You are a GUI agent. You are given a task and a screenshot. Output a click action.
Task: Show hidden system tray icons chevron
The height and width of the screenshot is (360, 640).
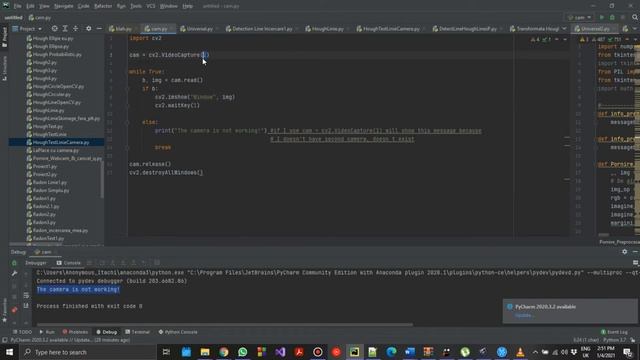click(x=535, y=352)
